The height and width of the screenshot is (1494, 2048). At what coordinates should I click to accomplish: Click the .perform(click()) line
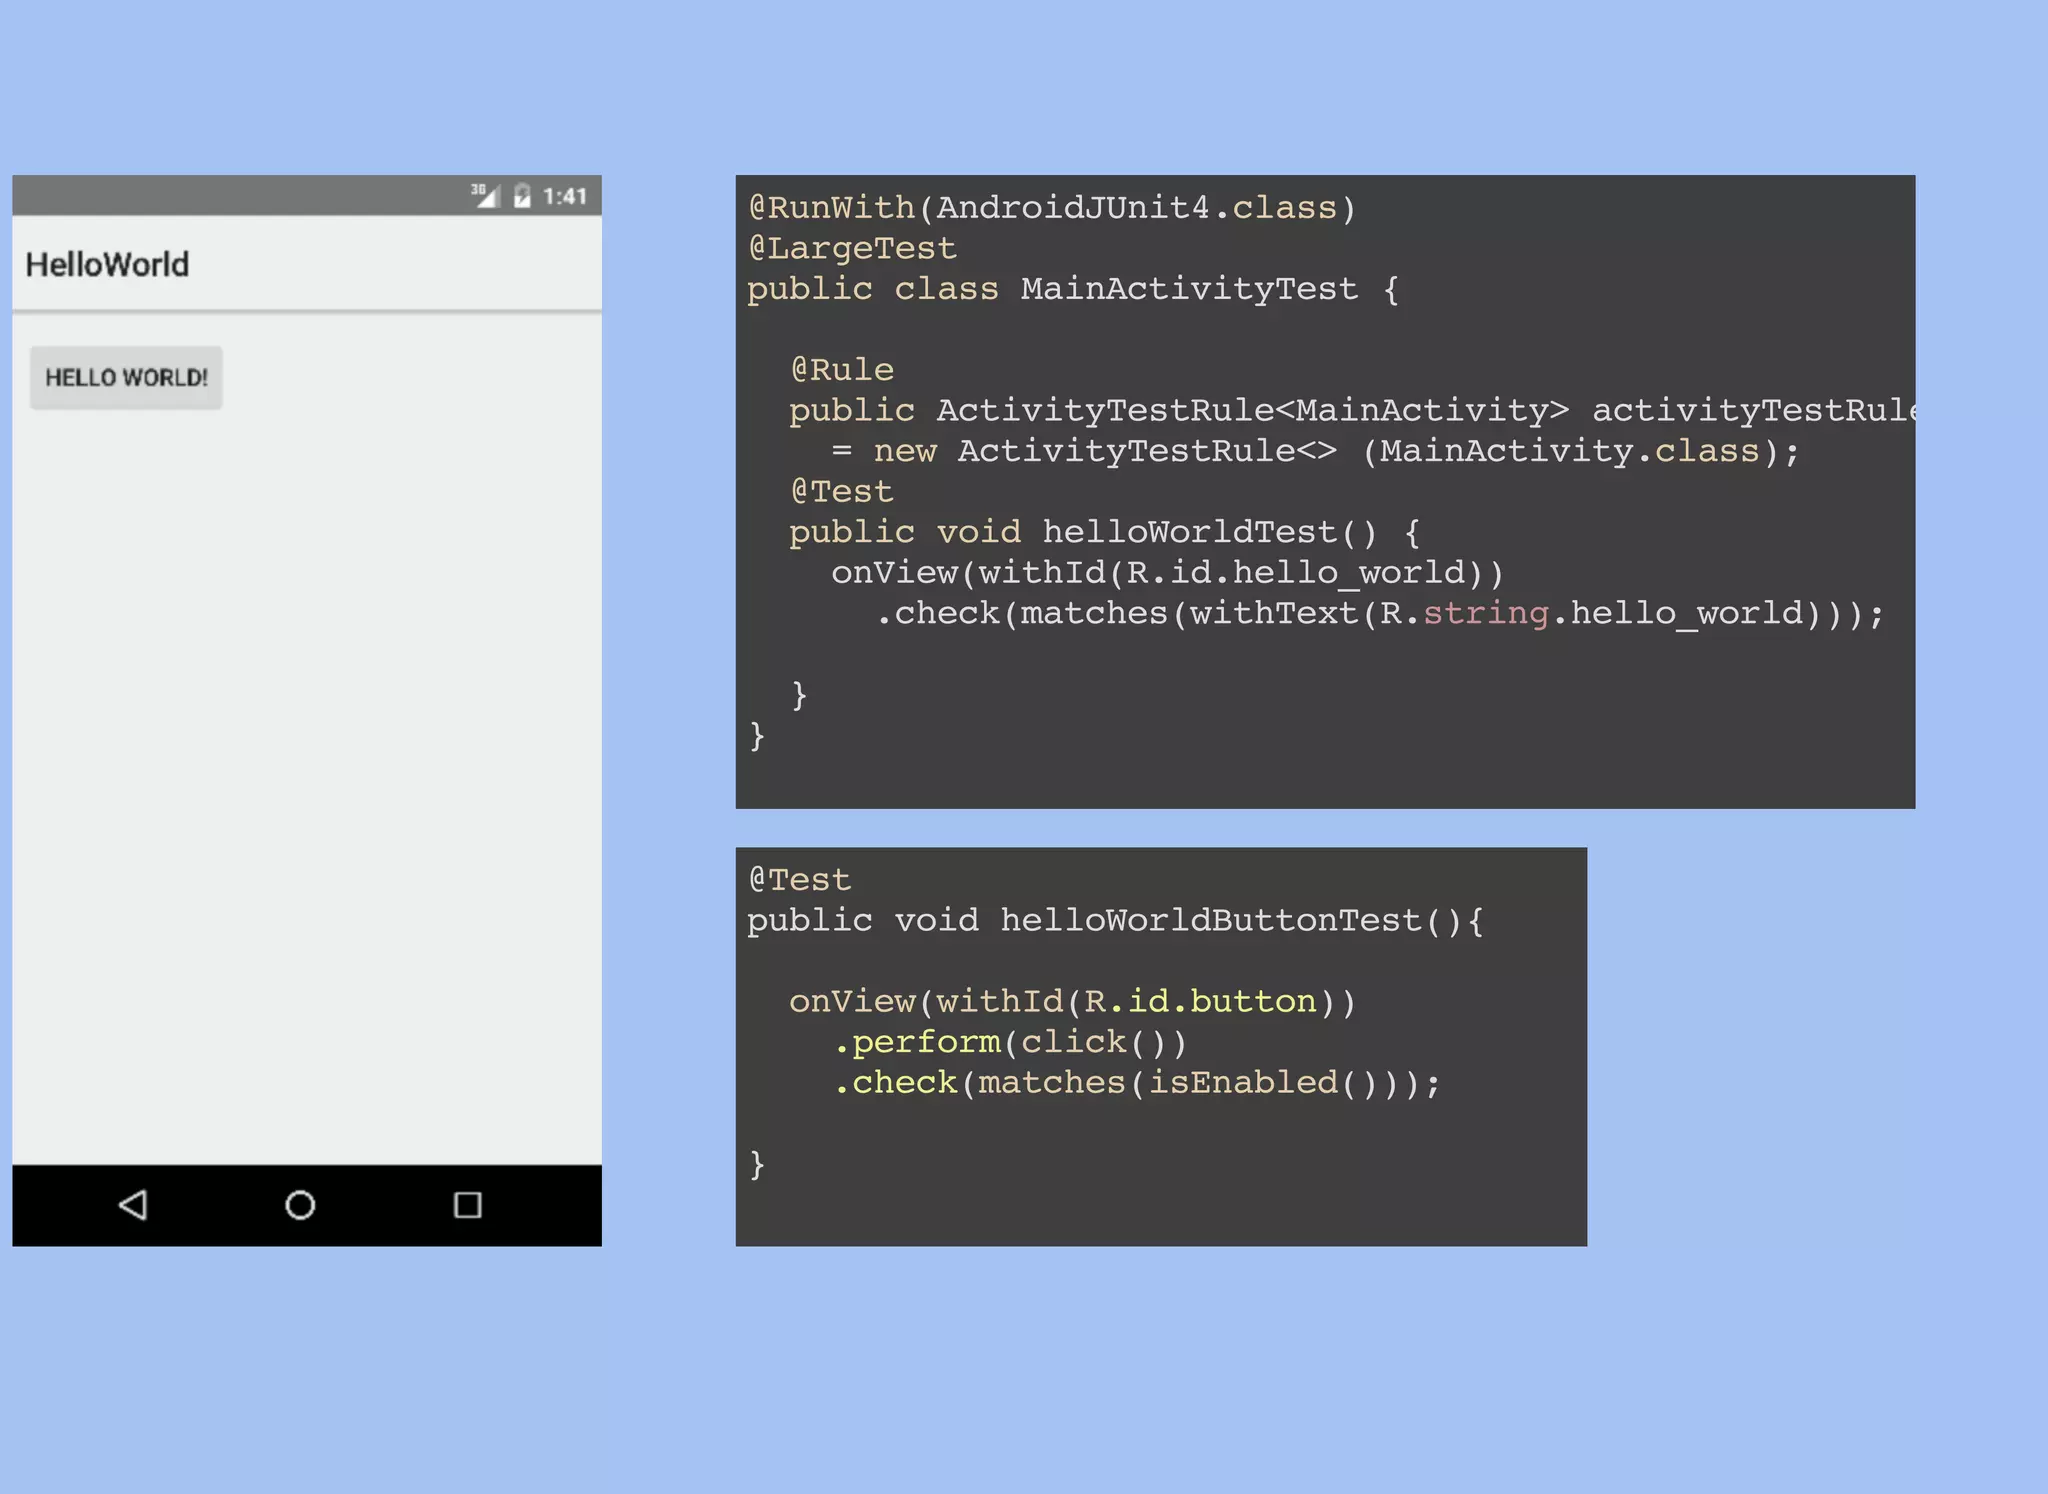coord(1010,1042)
